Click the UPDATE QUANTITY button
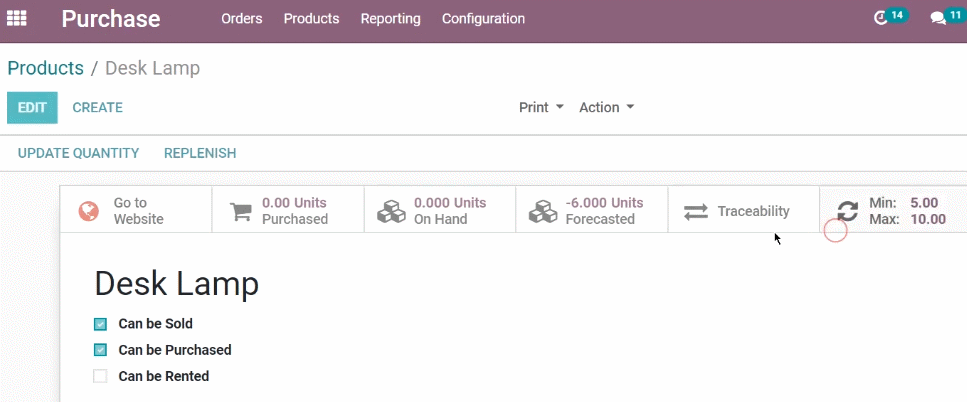Image resolution: width=967 pixels, height=402 pixels. (x=78, y=153)
